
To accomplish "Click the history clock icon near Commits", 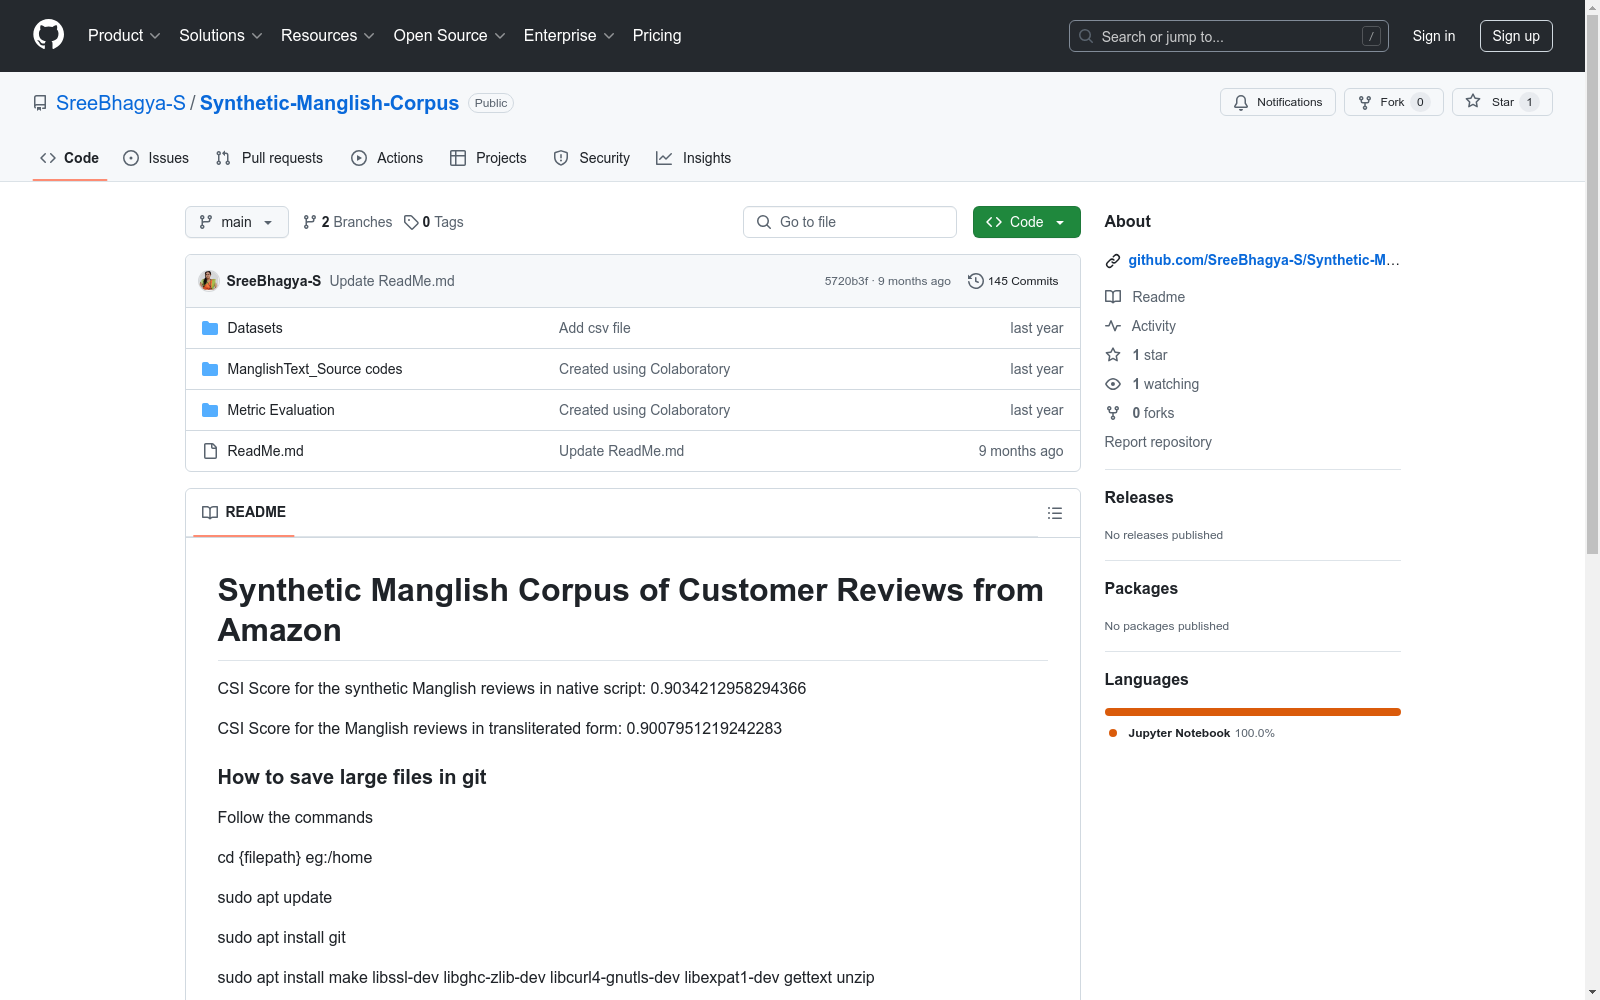I will 976,281.
